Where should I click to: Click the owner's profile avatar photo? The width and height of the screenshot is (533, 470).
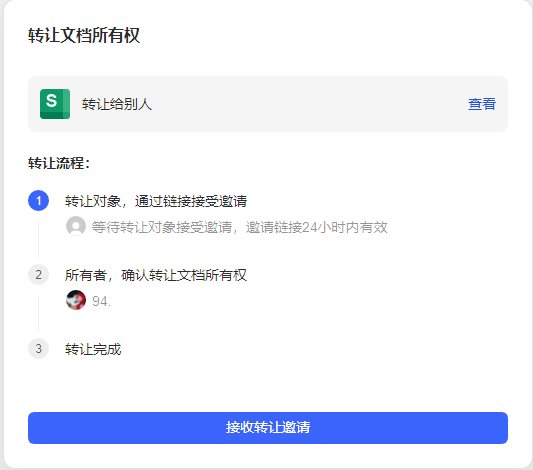[x=76, y=300]
